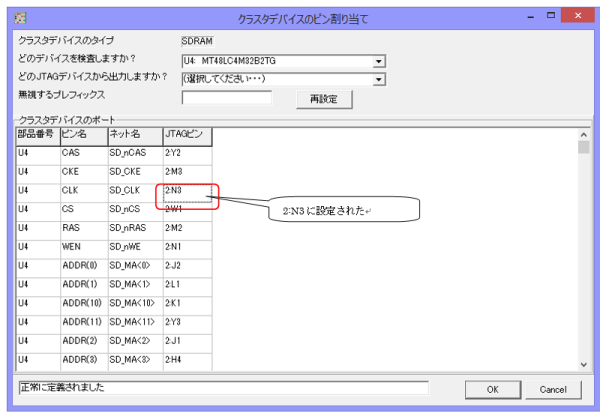The width and height of the screenshot is (600, 419).
Task: Cancel the pin assignment dialog
Action: pos(553,388)
